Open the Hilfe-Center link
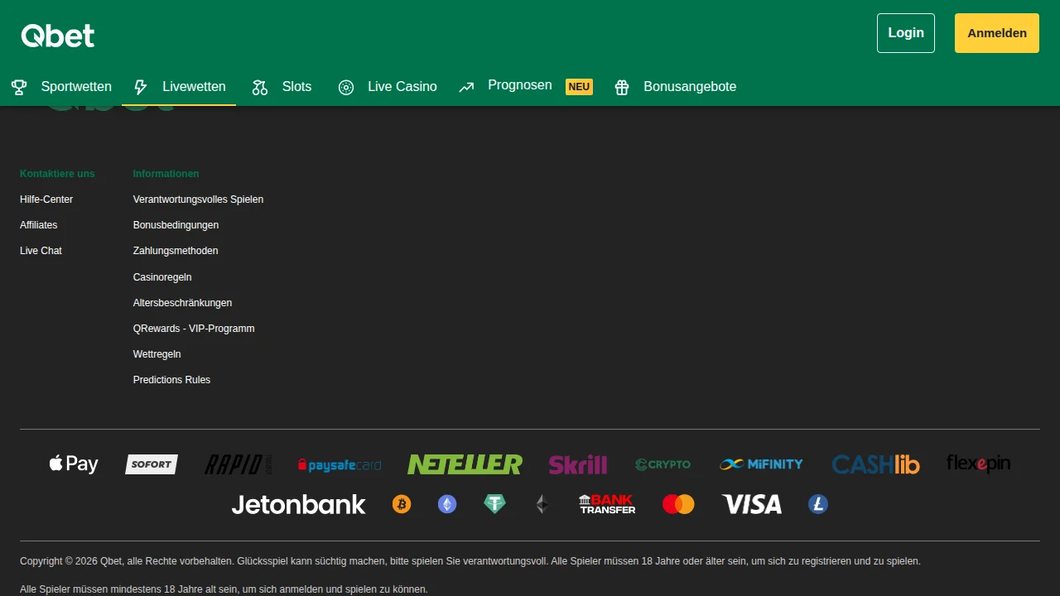Viewport: 1060px width, 596px height. click(46, 199)
